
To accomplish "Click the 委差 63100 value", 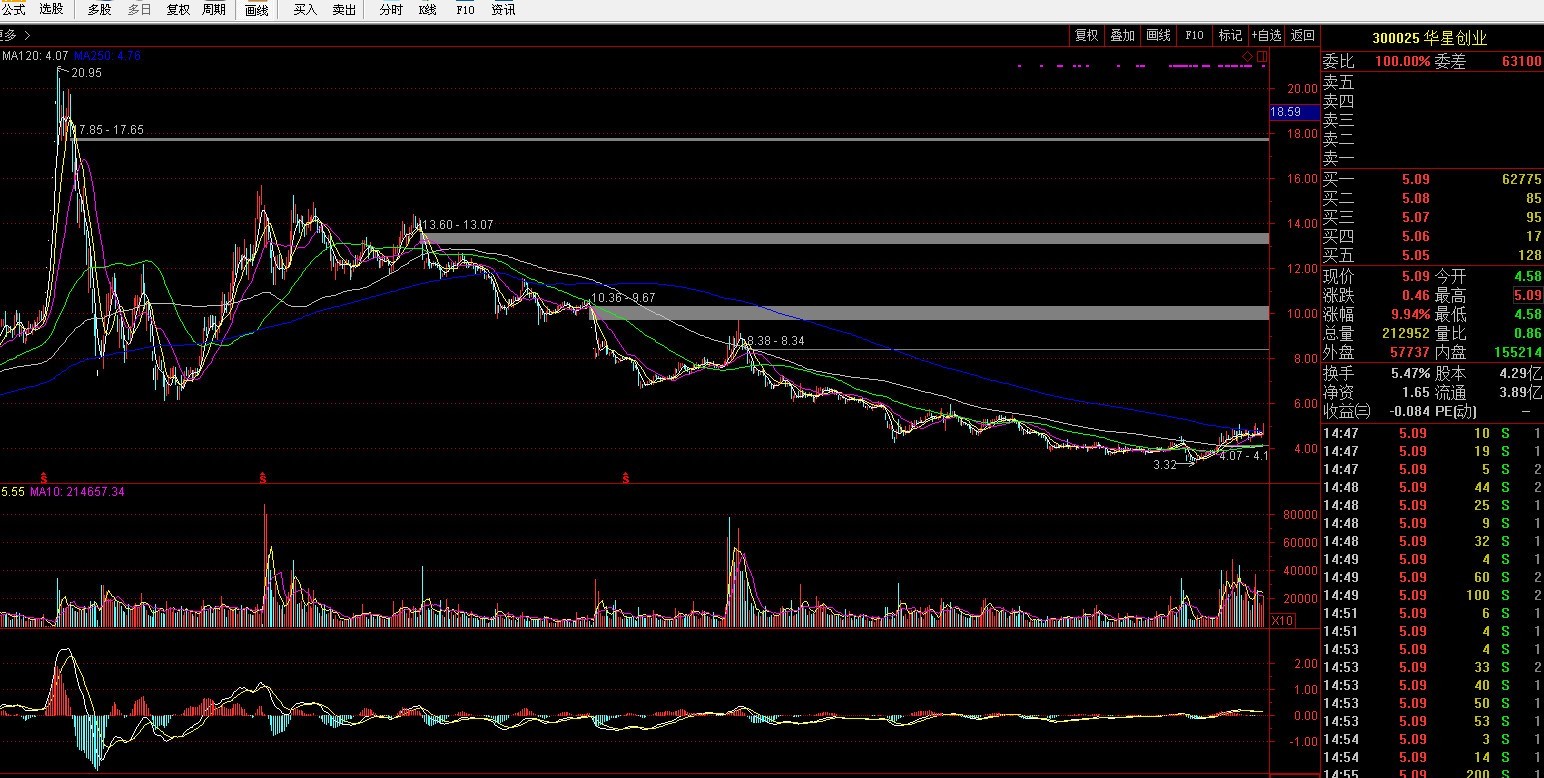I will click(1521, 61).
